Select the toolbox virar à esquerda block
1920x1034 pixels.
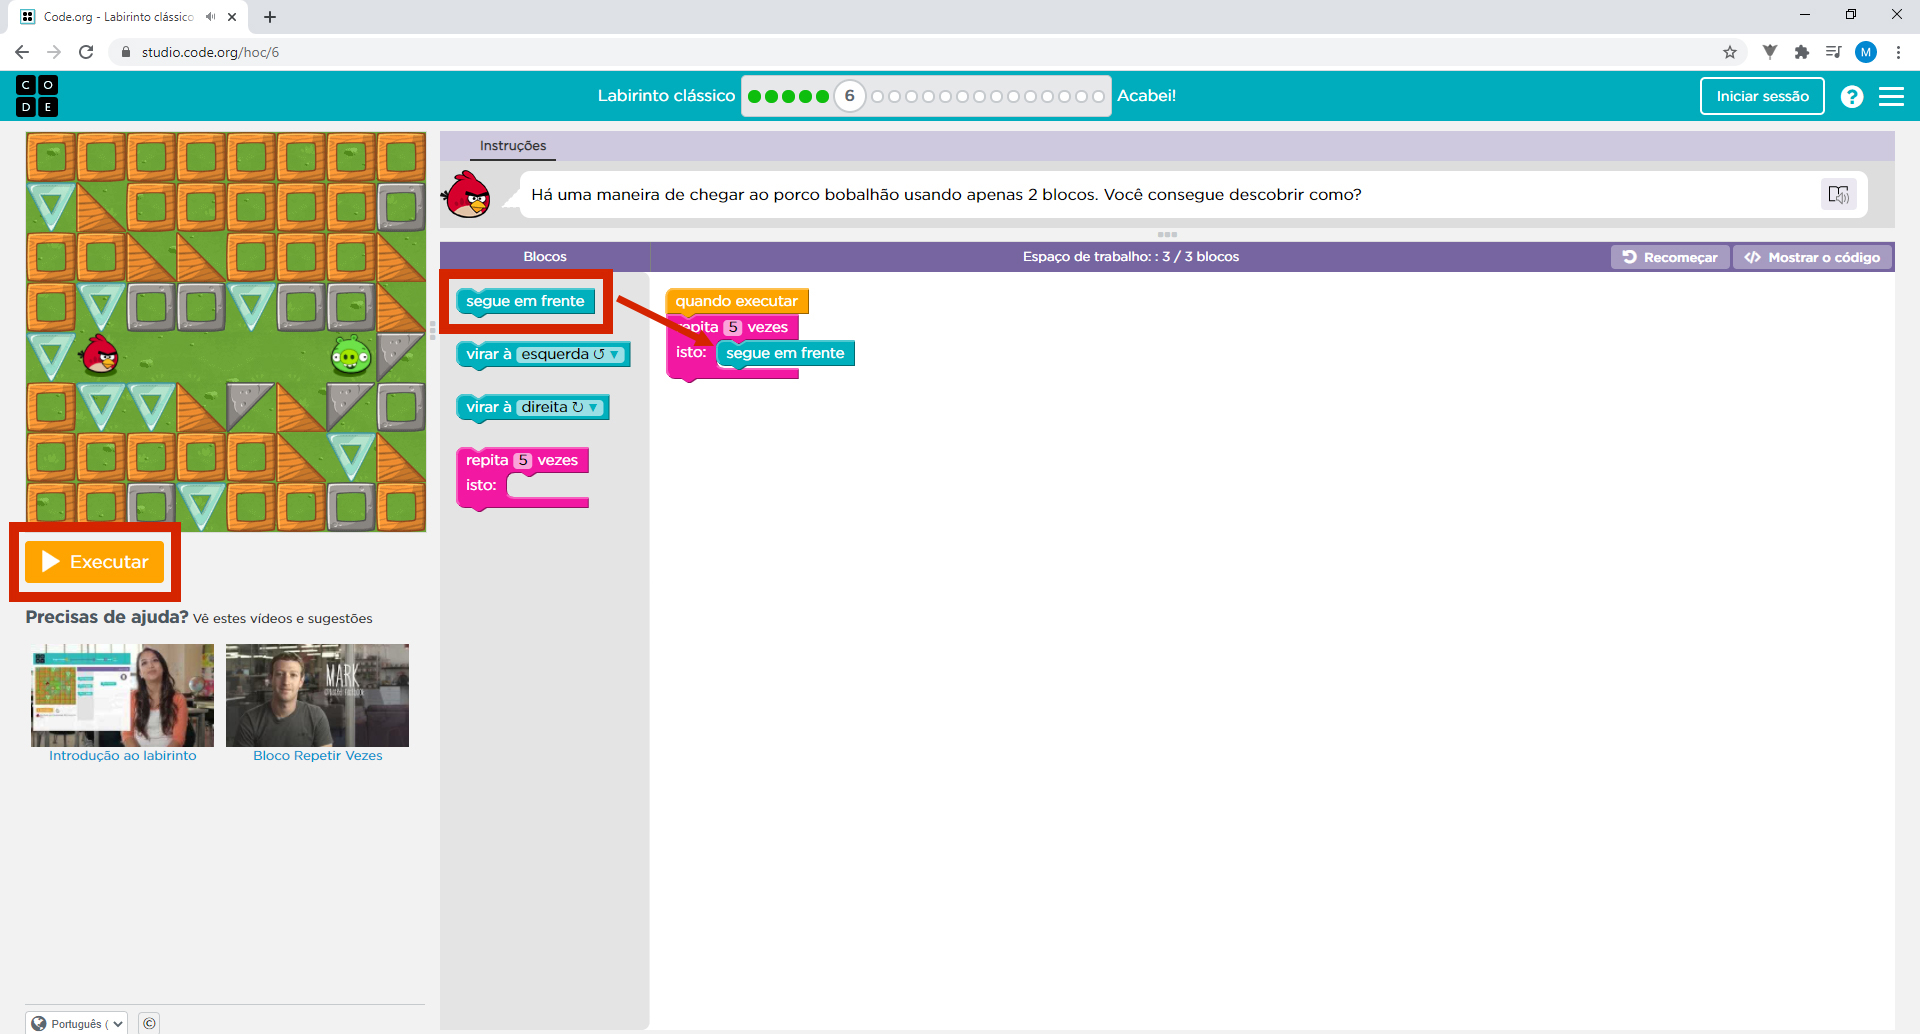point(486,354)
